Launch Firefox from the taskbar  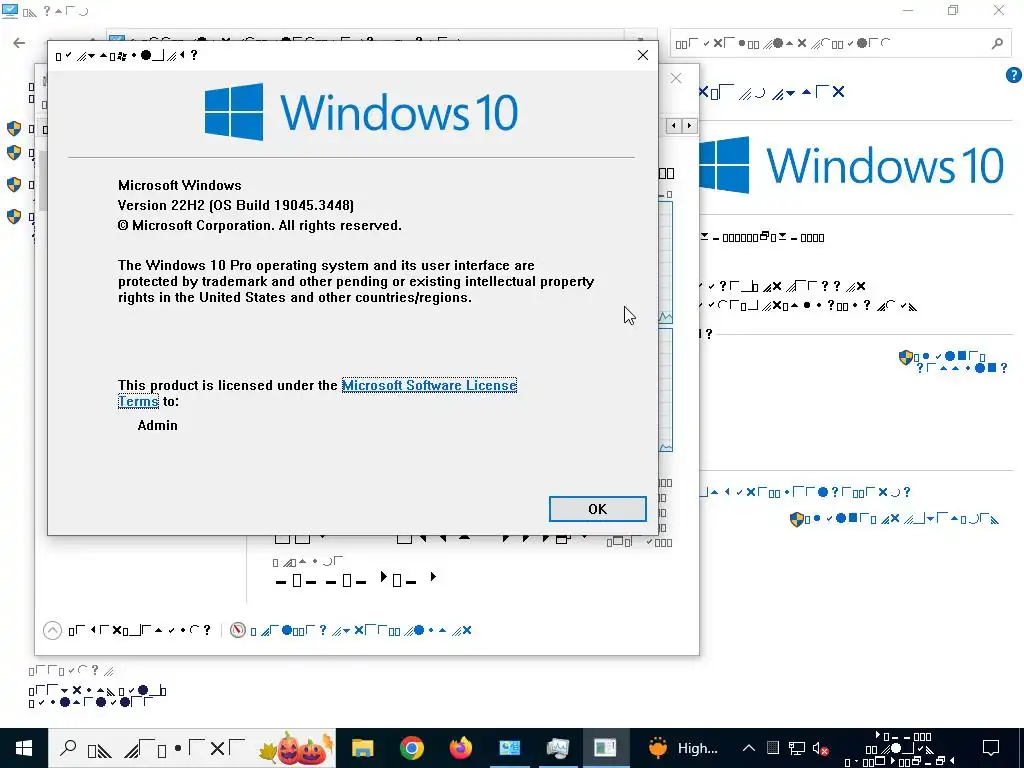point(460,748)
